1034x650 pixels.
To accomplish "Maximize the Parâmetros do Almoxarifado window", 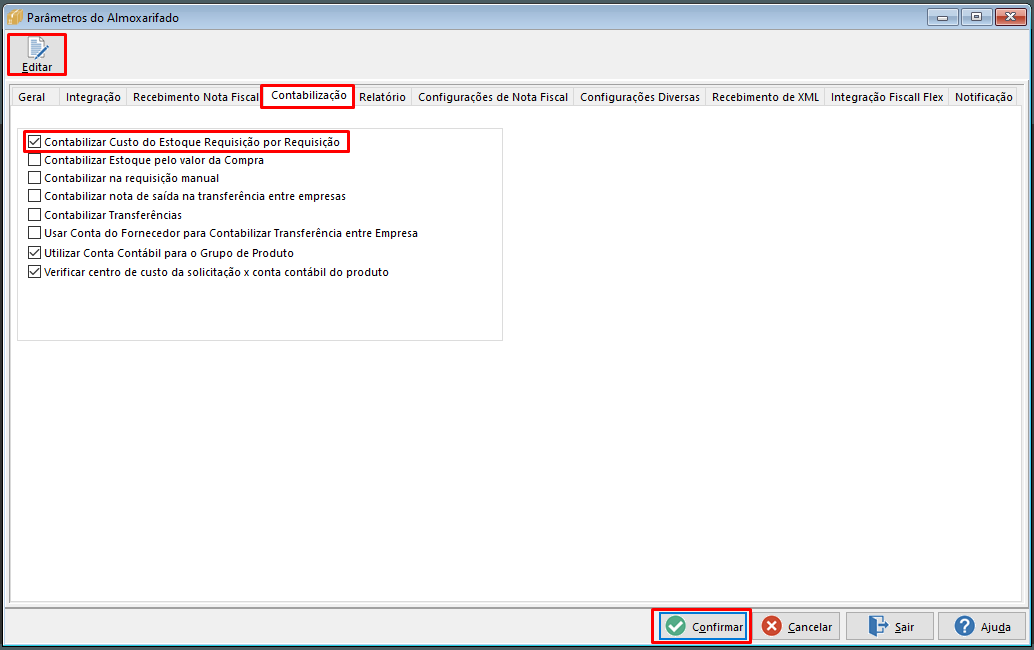I will pyautogui.click(x=977, y=17).
